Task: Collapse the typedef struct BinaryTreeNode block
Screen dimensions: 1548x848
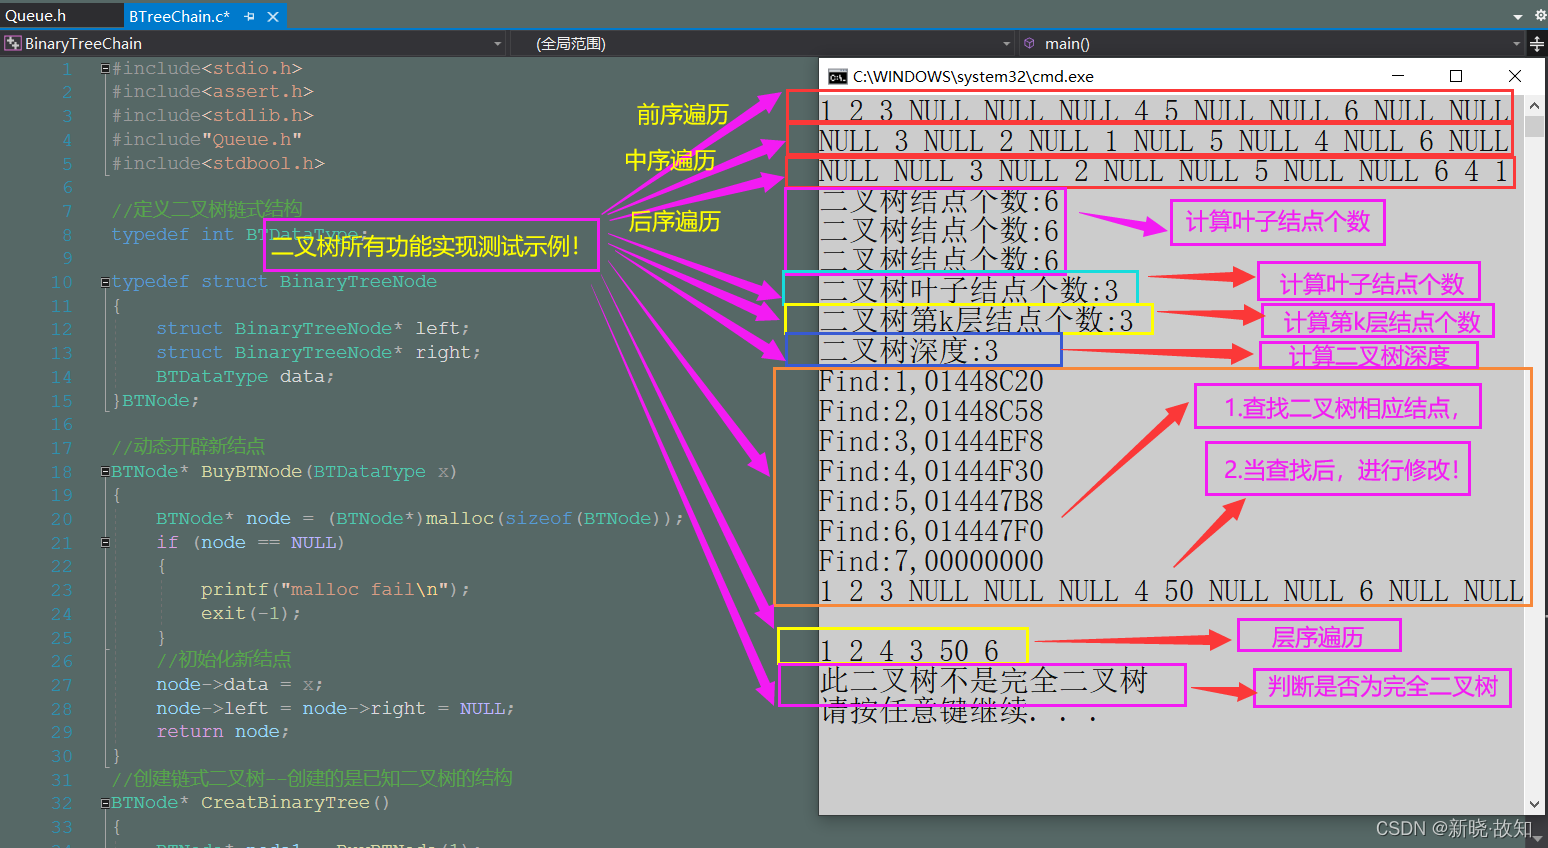Action: (x=105, y=282)
